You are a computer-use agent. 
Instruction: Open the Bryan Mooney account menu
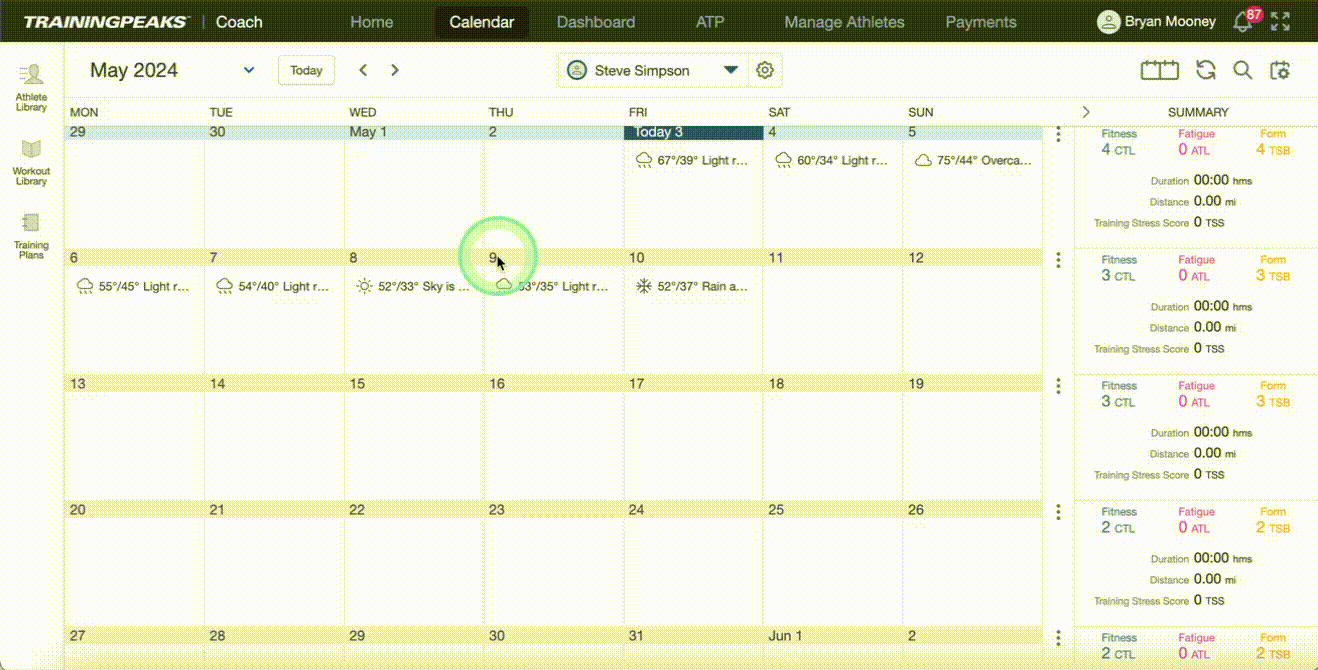coord(1157,22)
